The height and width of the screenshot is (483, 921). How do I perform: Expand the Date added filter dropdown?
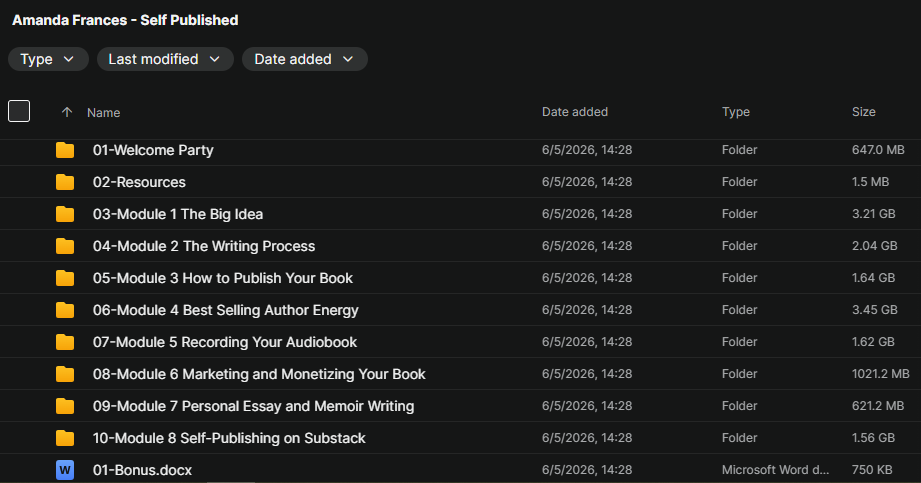coord(305,59)
